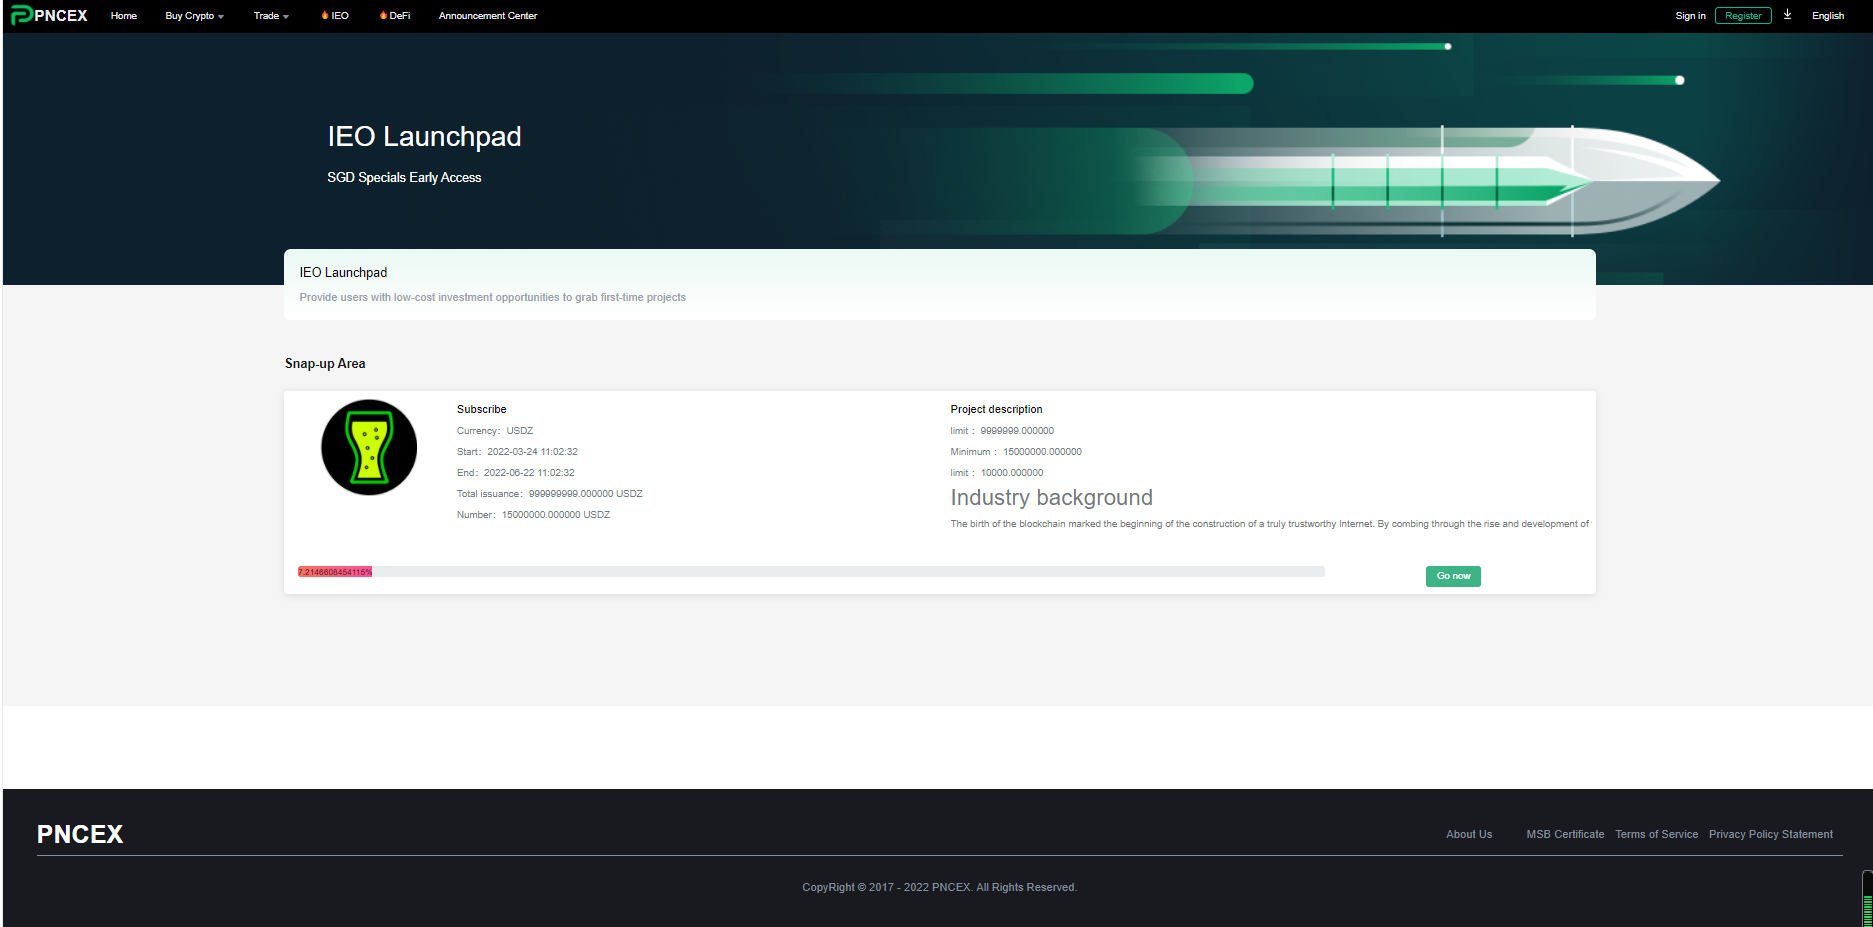Click the download icon in the top bar
The height and width of the screenshot is (927, 1873).
(x=1787, y=15)
